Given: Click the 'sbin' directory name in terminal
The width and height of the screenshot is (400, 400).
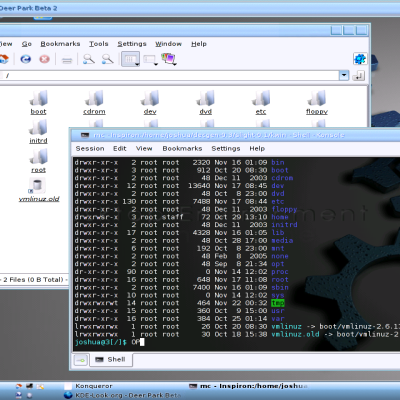Looking at the screenshot, I should tap(280, 287).
